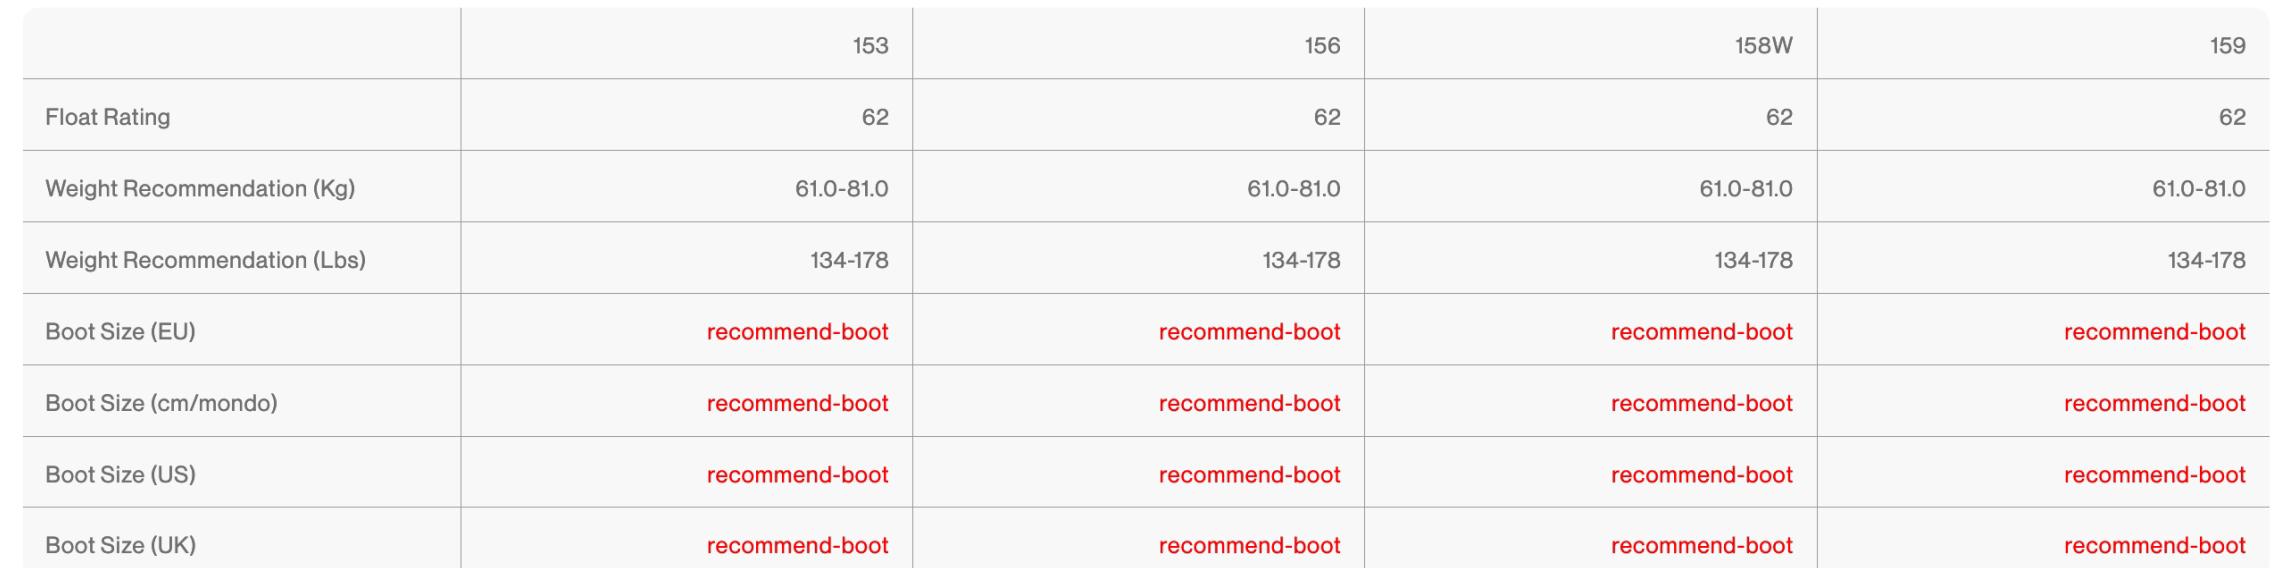Select the Weight Recommendation (Kg) row label
2288x584 pixels.
tap(200, 189)
